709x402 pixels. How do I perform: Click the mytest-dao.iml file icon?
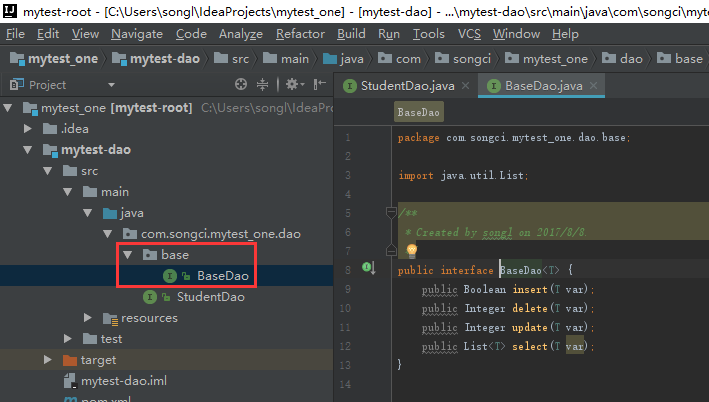[x=70, y=381]
